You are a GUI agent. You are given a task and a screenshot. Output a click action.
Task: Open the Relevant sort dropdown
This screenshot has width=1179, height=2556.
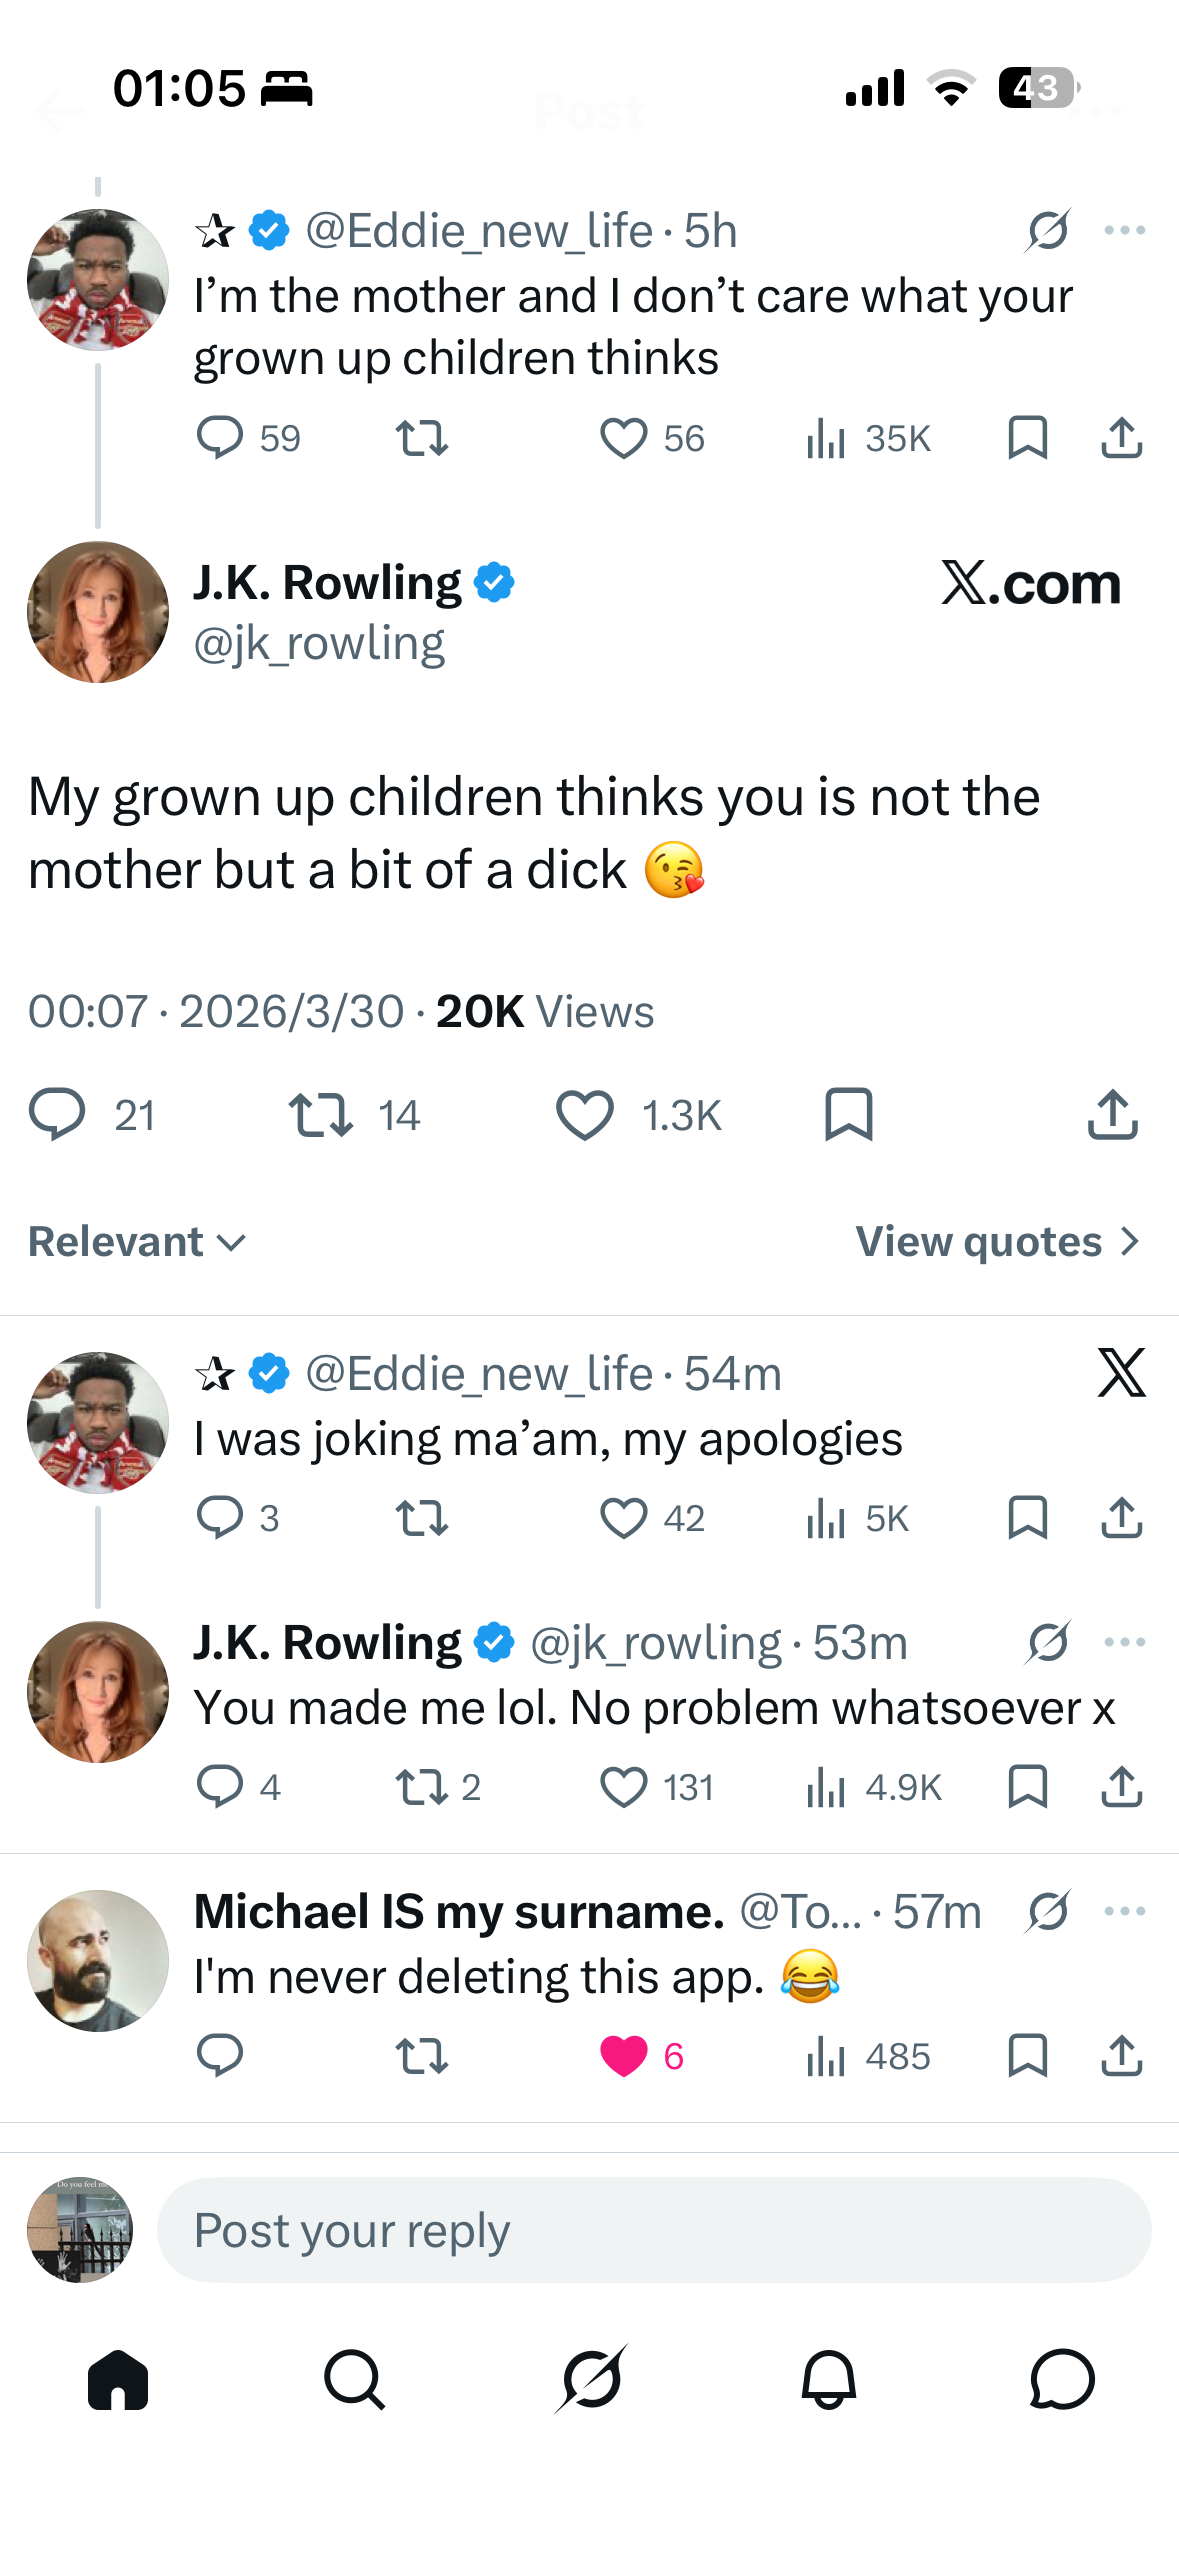tap(134, 1240)
